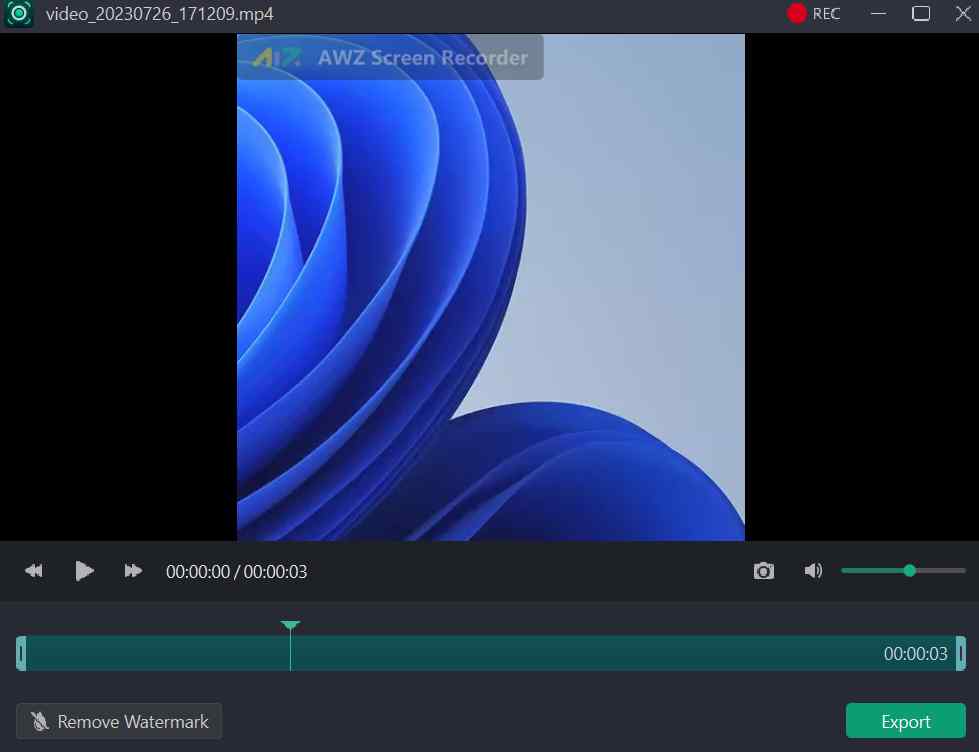Click the video_20230726_171209.mp4 title text
This screenshot has height=752, width=979.
[150, 14]
